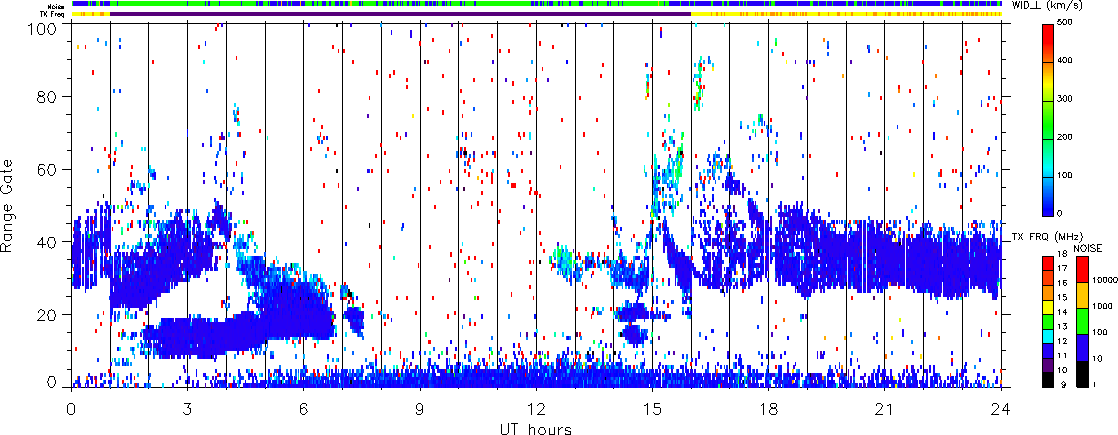Click the 300 label on the width colorbar
The image size is (1118, 435).
pyautogui.click(x=1067, y=101)
